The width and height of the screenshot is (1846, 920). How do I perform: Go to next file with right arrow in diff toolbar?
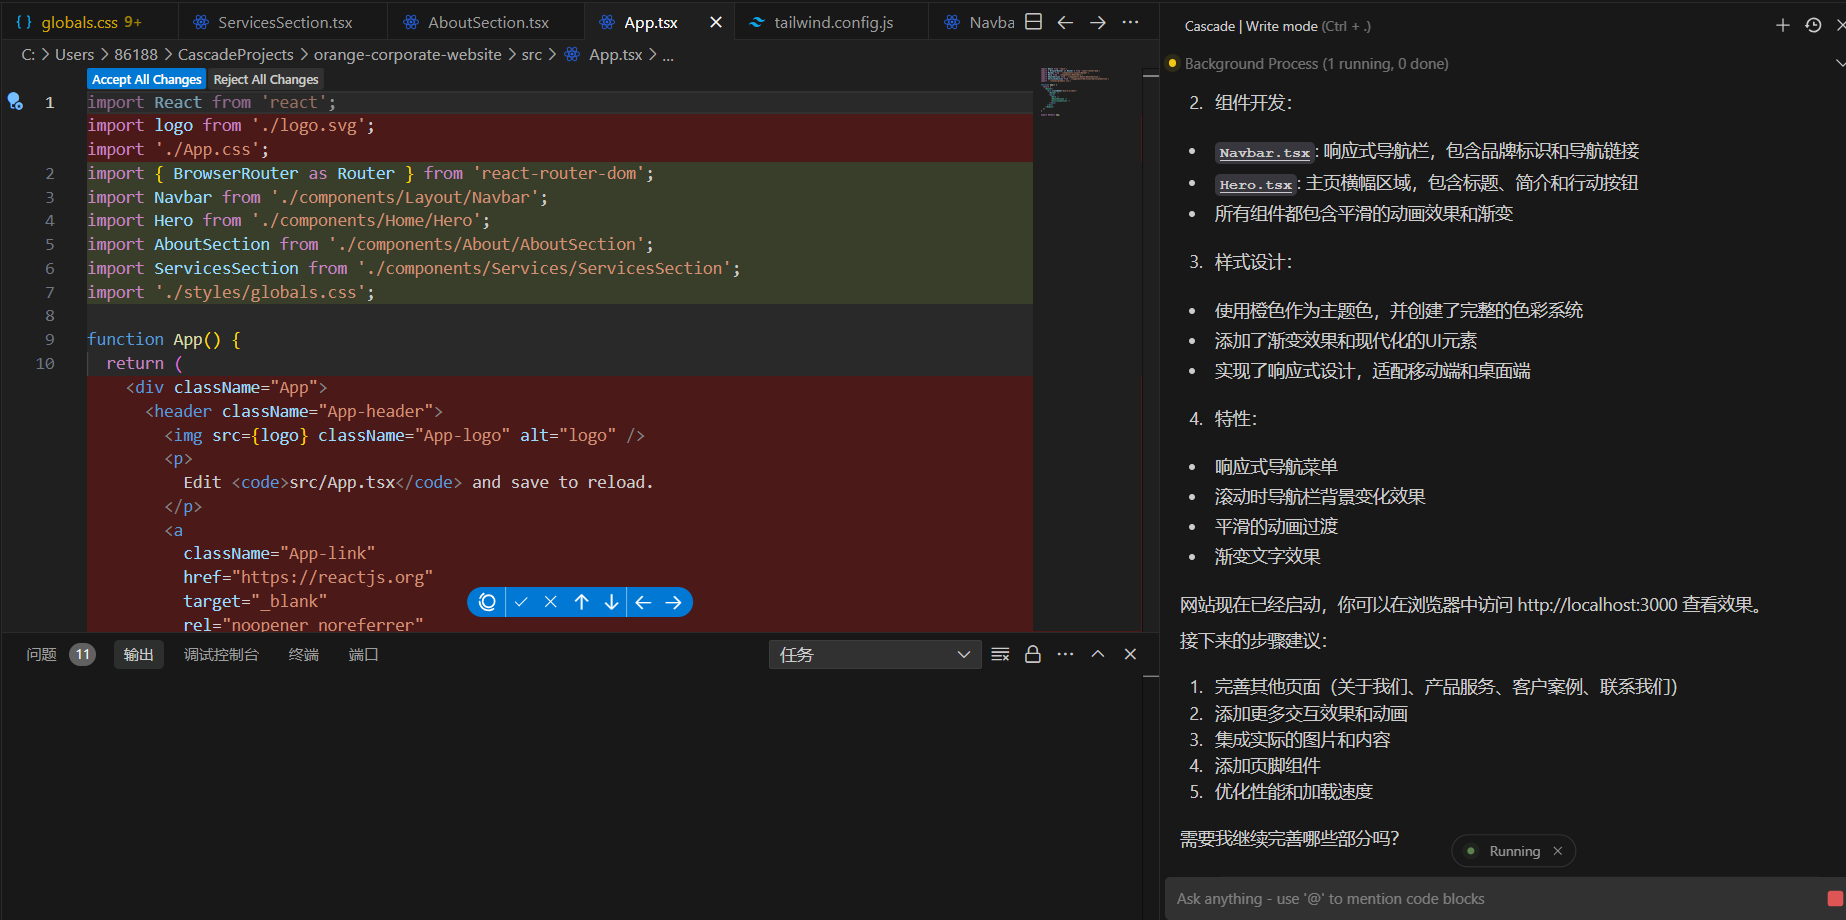[673, 602]
